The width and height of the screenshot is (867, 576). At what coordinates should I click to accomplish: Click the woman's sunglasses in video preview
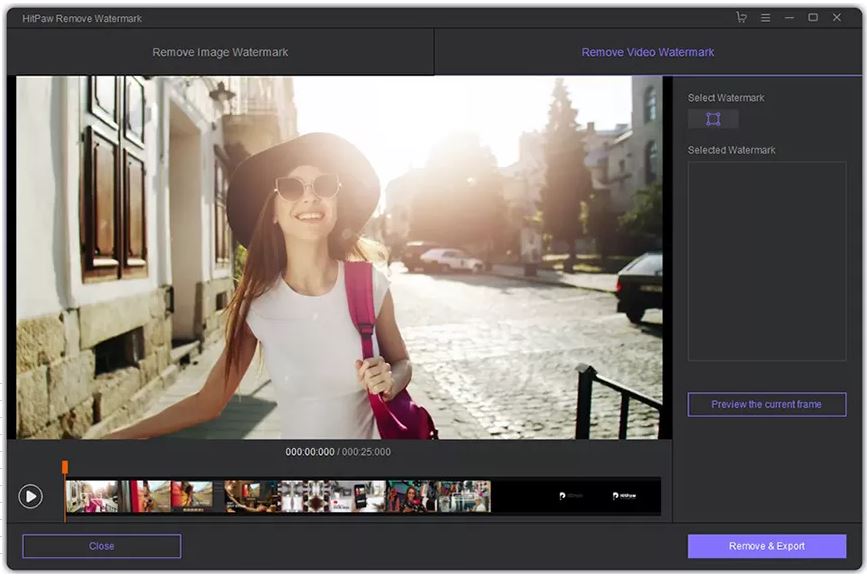[306, 186]
